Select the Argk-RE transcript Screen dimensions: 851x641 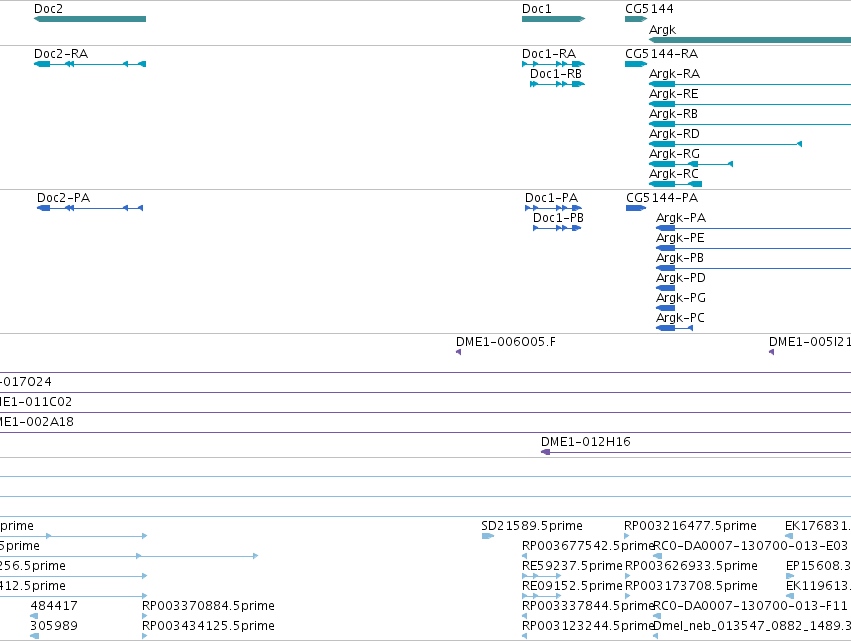[750, 104]
